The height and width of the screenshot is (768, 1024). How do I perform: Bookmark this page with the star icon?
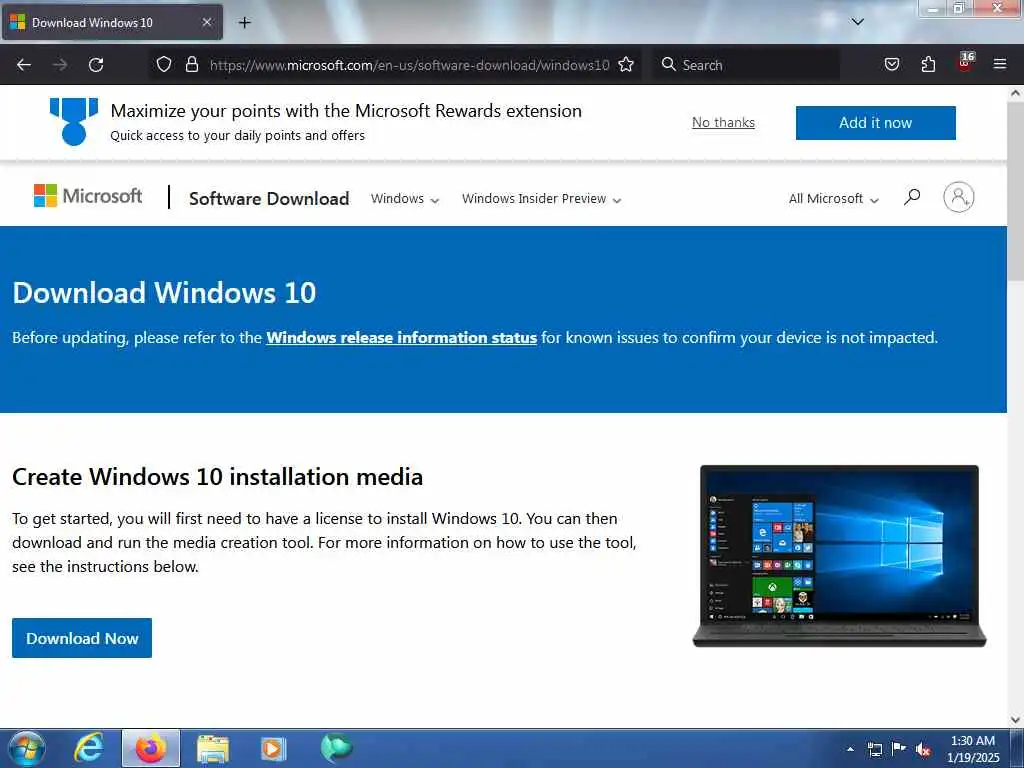[x=626, y=65]
